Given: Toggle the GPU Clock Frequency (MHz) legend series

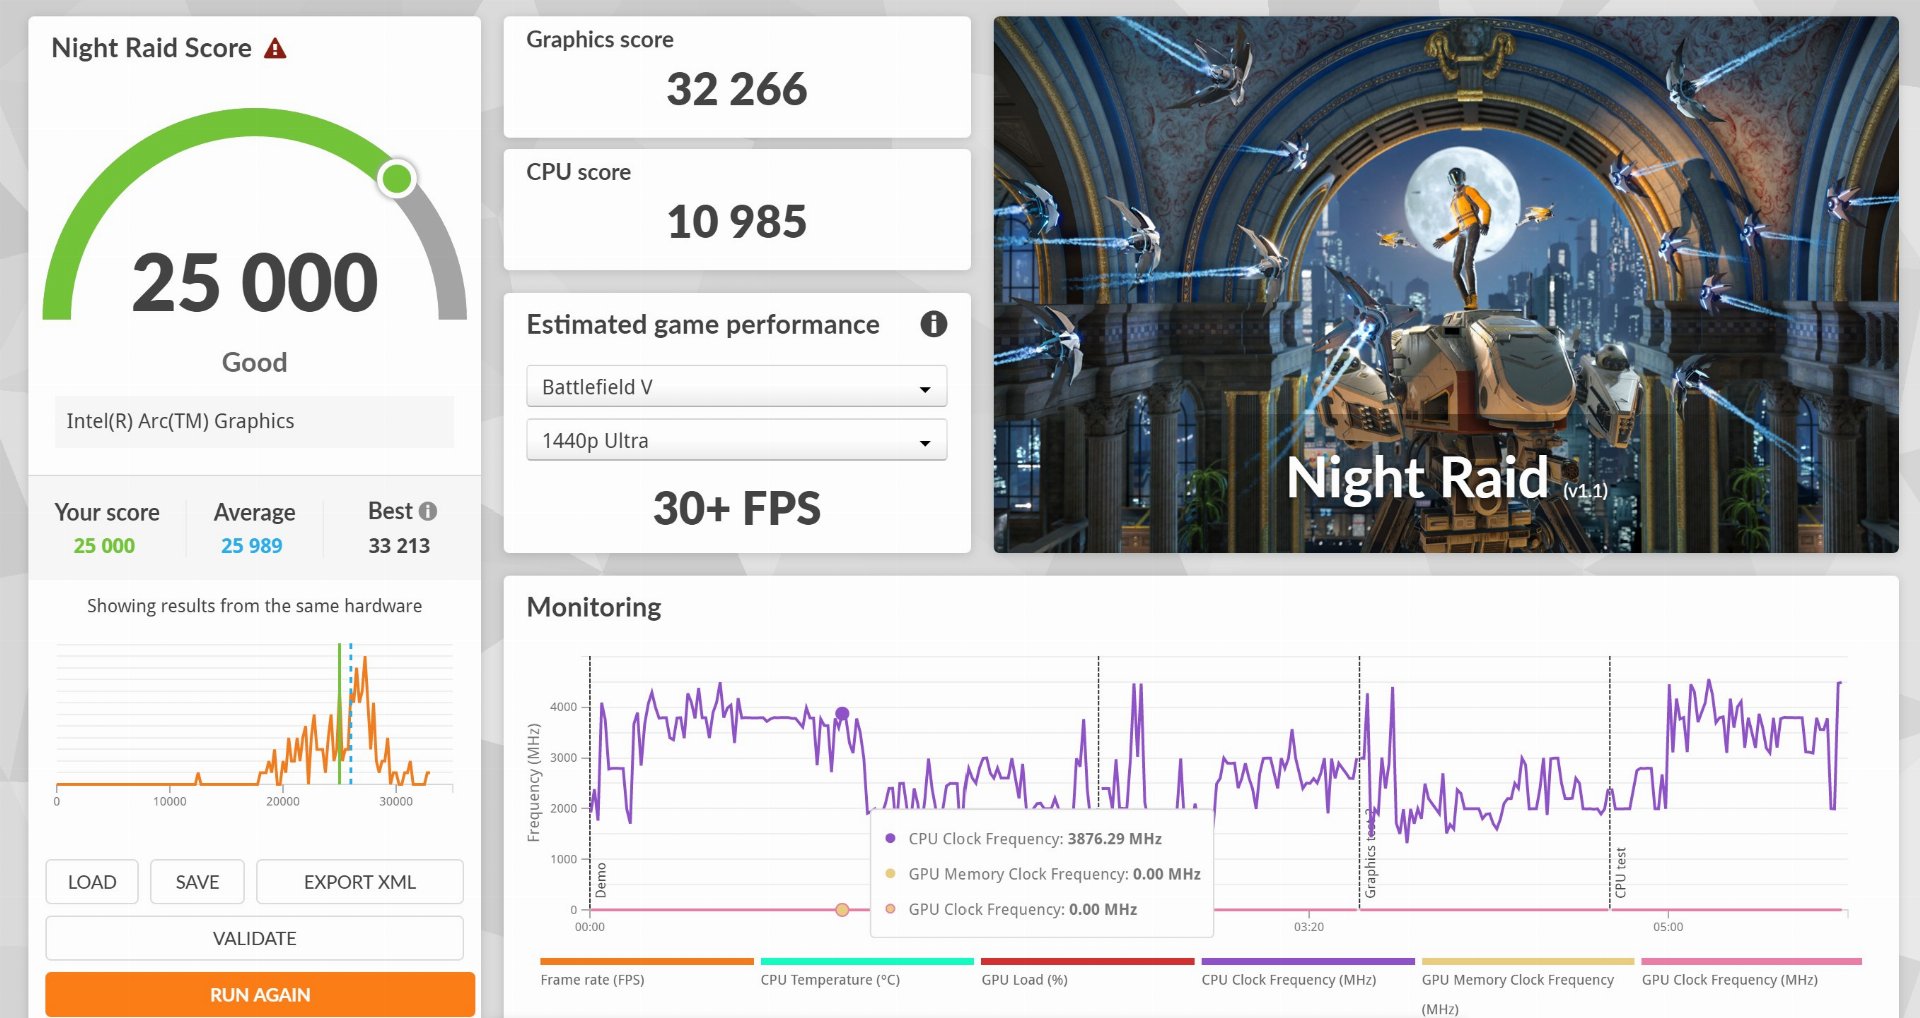Looking at the screenshot, I should pos(1751,972).
